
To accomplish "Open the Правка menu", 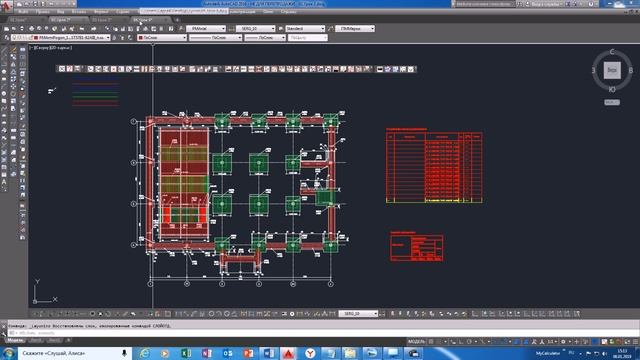I will (x=42, y=12).
